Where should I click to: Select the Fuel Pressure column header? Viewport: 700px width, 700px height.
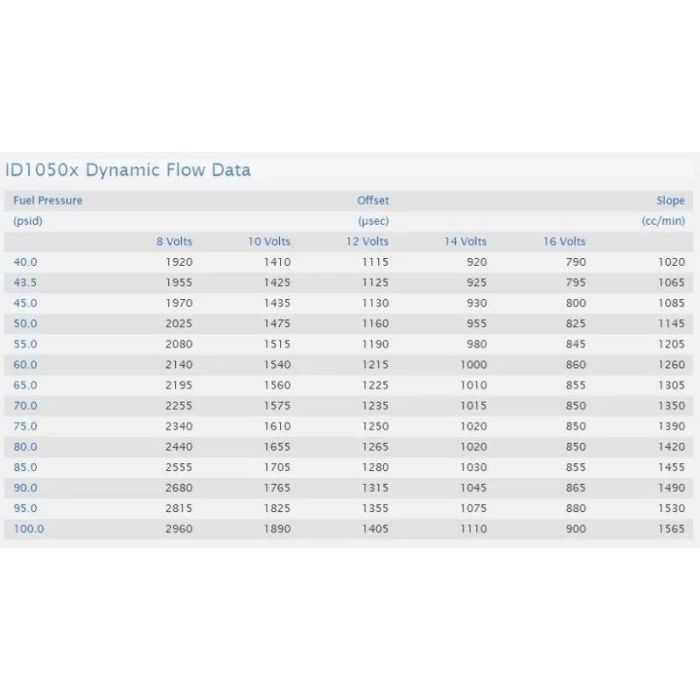tap(48, 200)
